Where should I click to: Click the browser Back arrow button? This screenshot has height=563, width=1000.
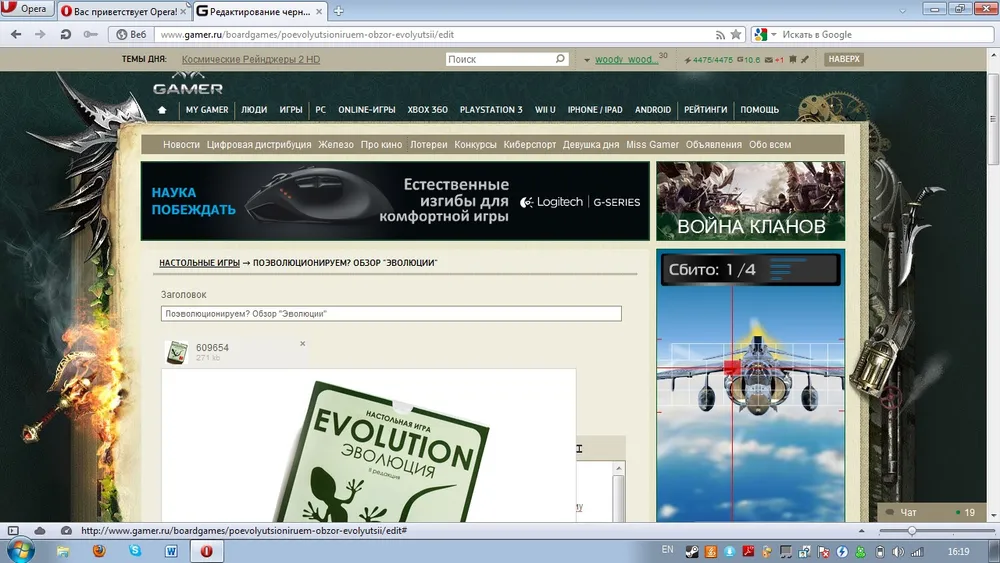[15, 34]
